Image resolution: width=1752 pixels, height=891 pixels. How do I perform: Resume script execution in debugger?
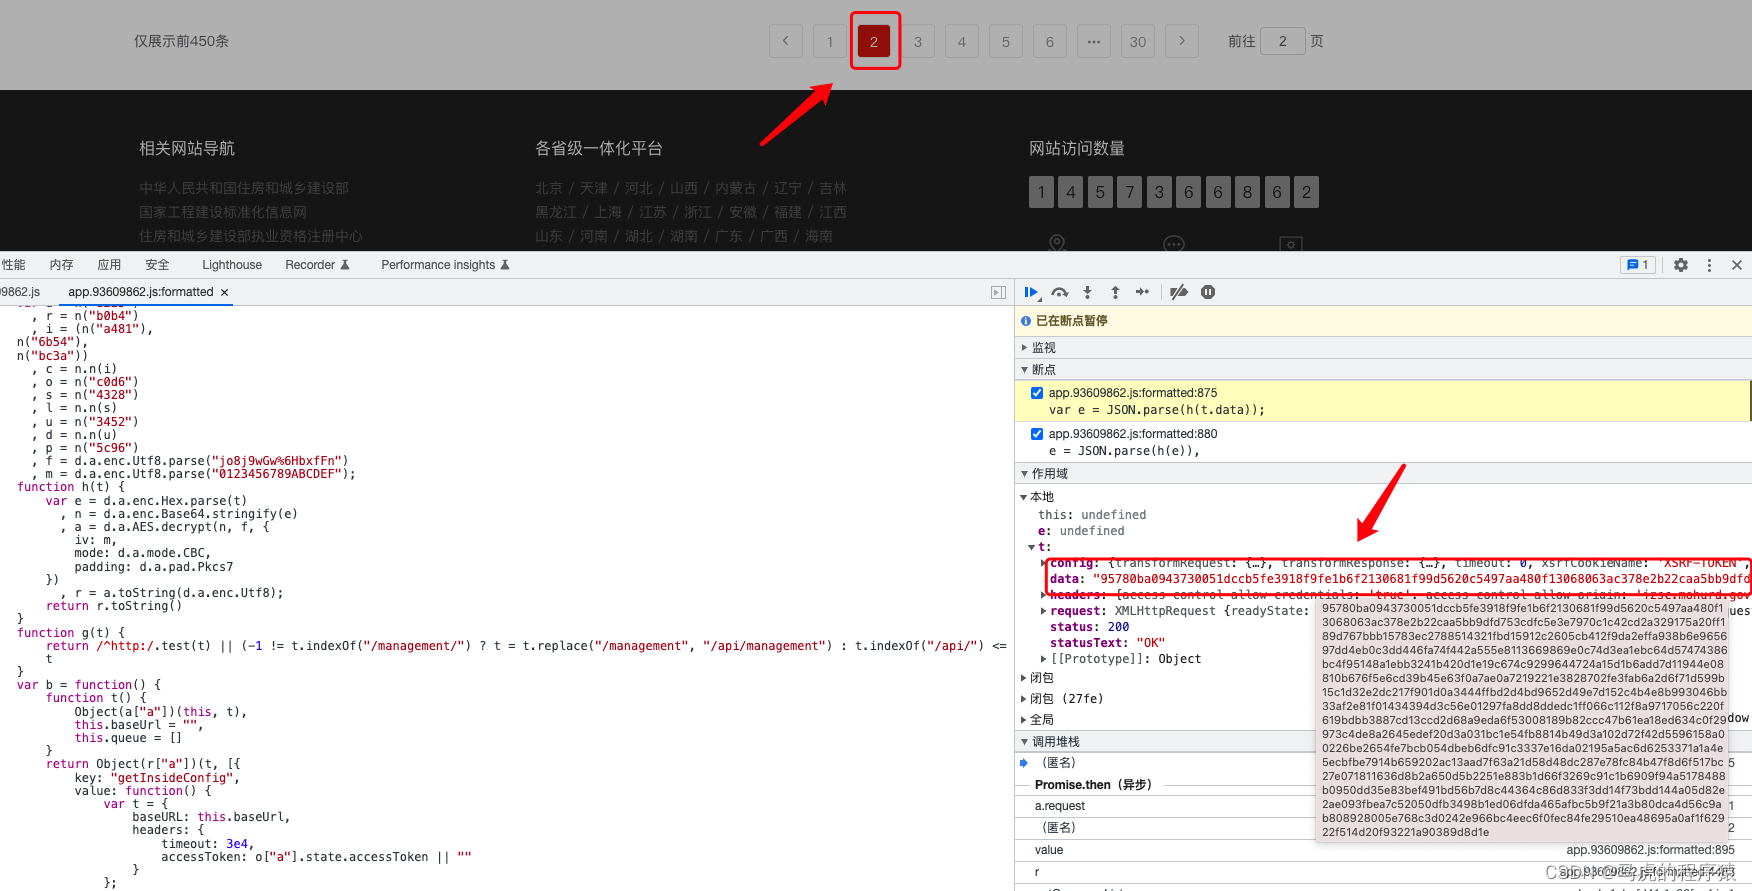pos(1032,292)
